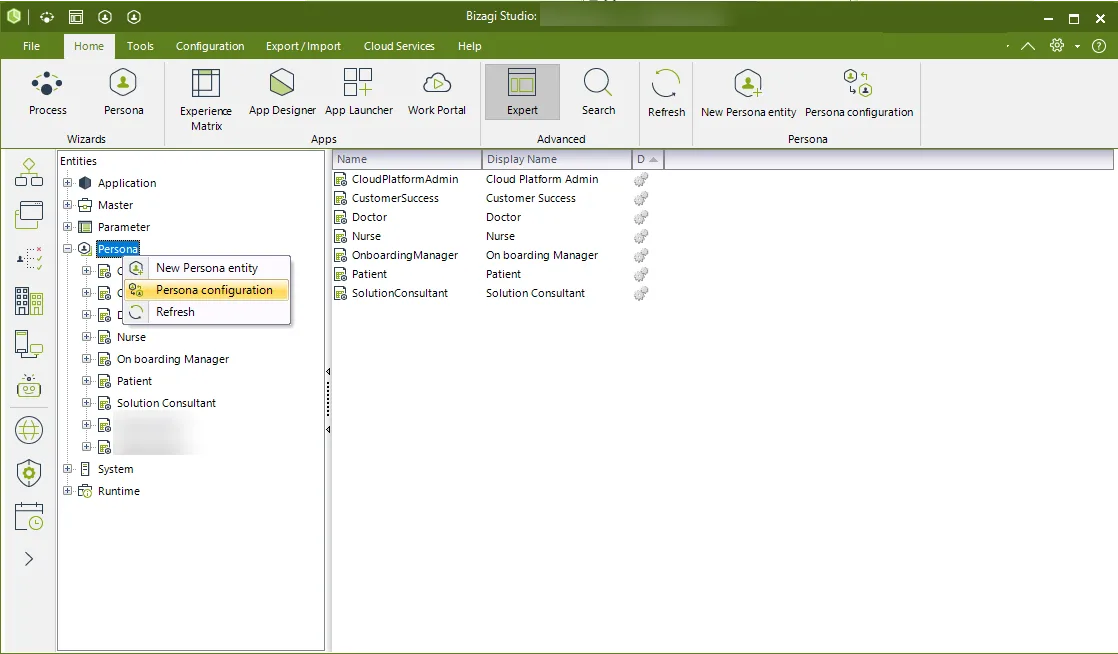The image size is (1118, 654).
Task: Create a New Persona entity from ribbon
Action: pyautogui.click(x=748, y=93)
